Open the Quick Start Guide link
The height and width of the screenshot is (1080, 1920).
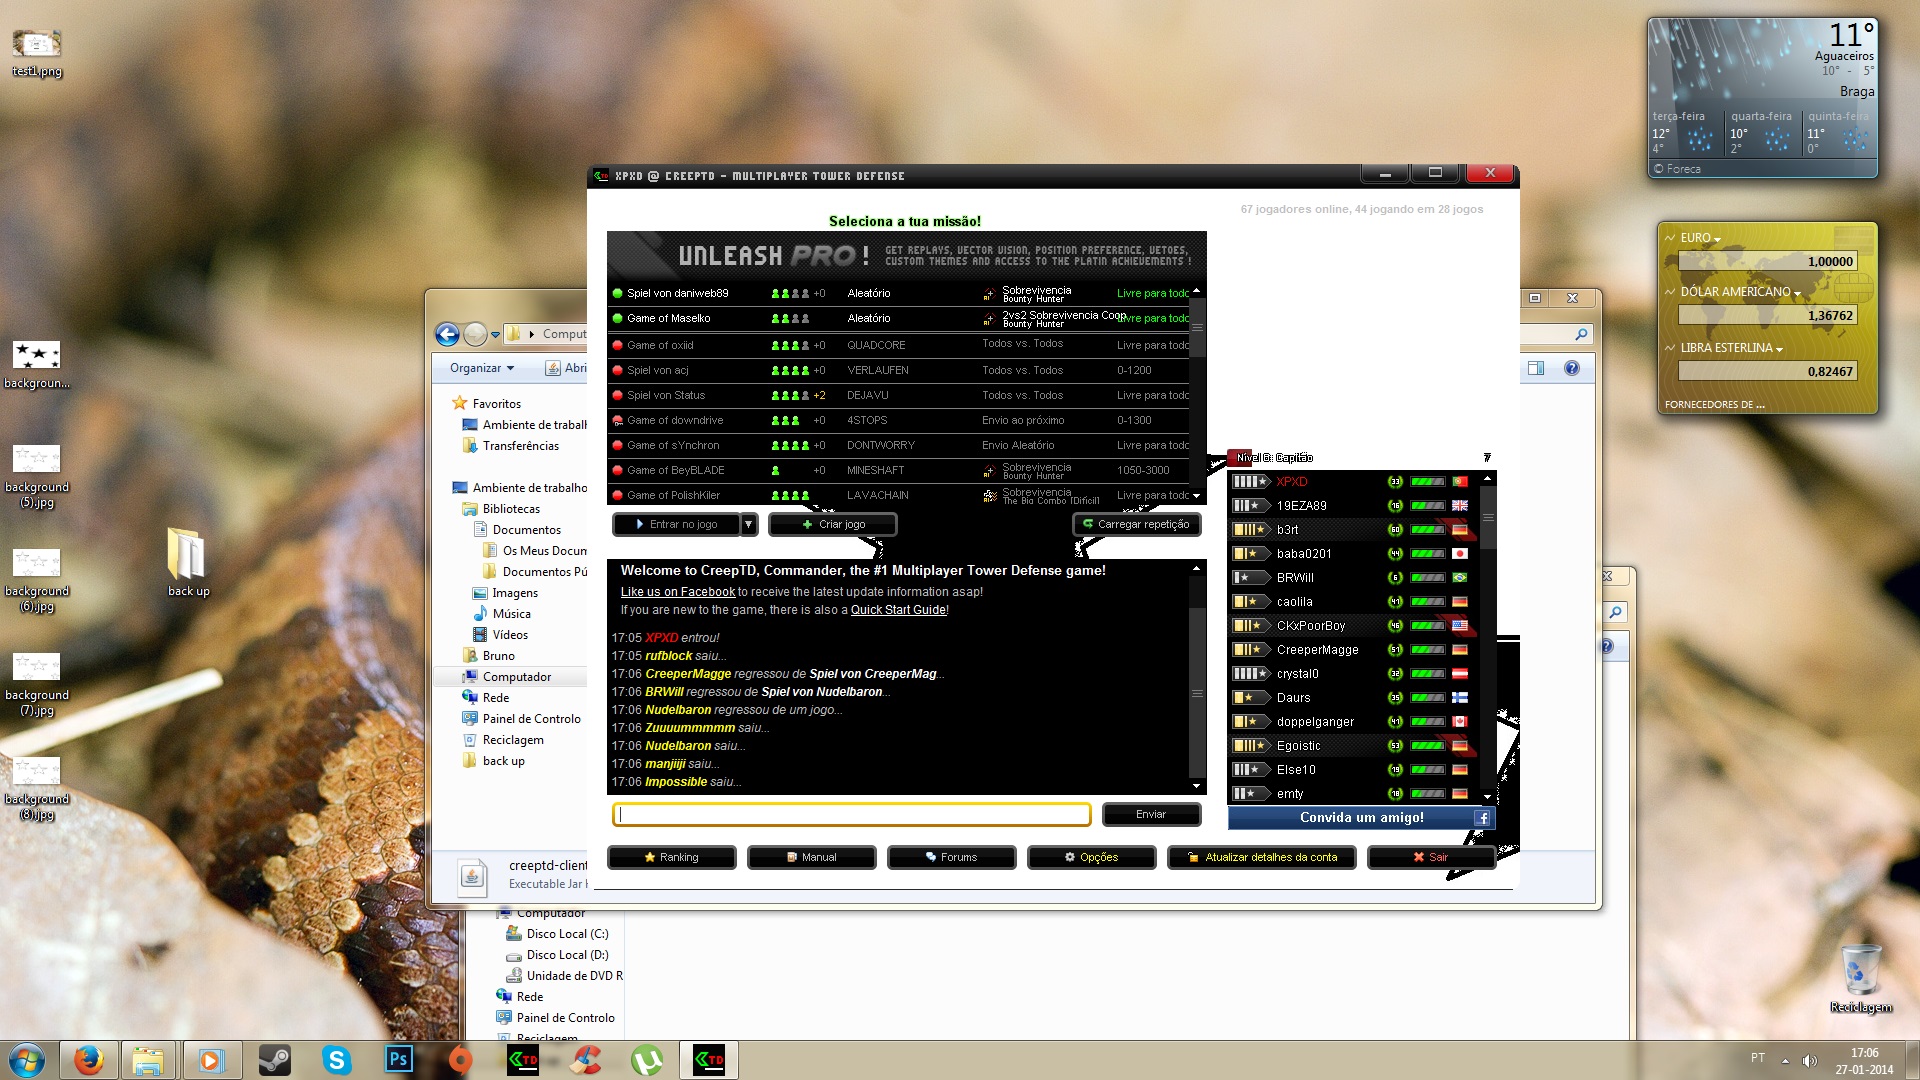click(x=898, y=610)
